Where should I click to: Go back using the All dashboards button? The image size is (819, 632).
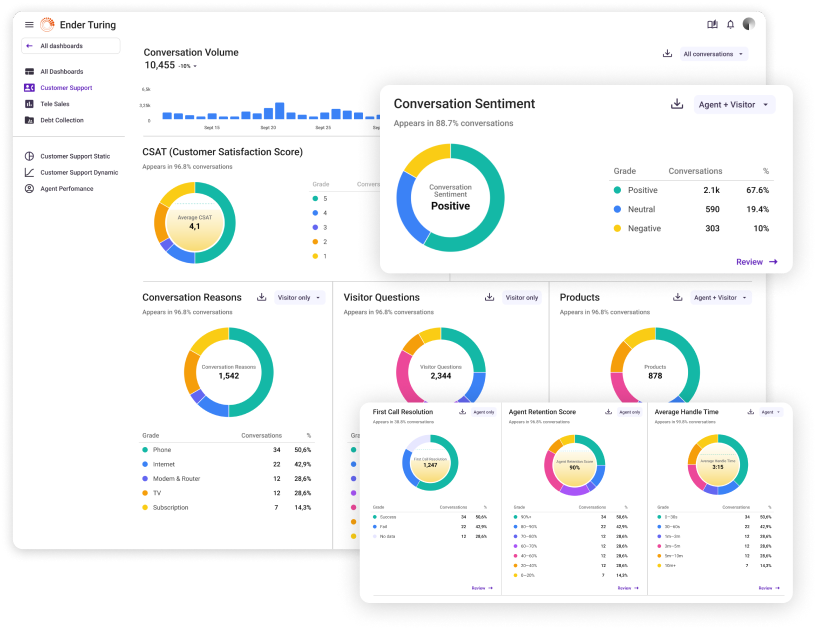70,45
